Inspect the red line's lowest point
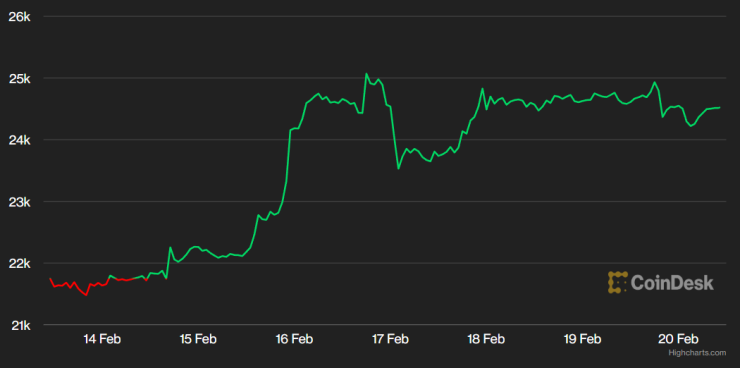The width and height of the screenshot is (740, 368). pos(86,295)
